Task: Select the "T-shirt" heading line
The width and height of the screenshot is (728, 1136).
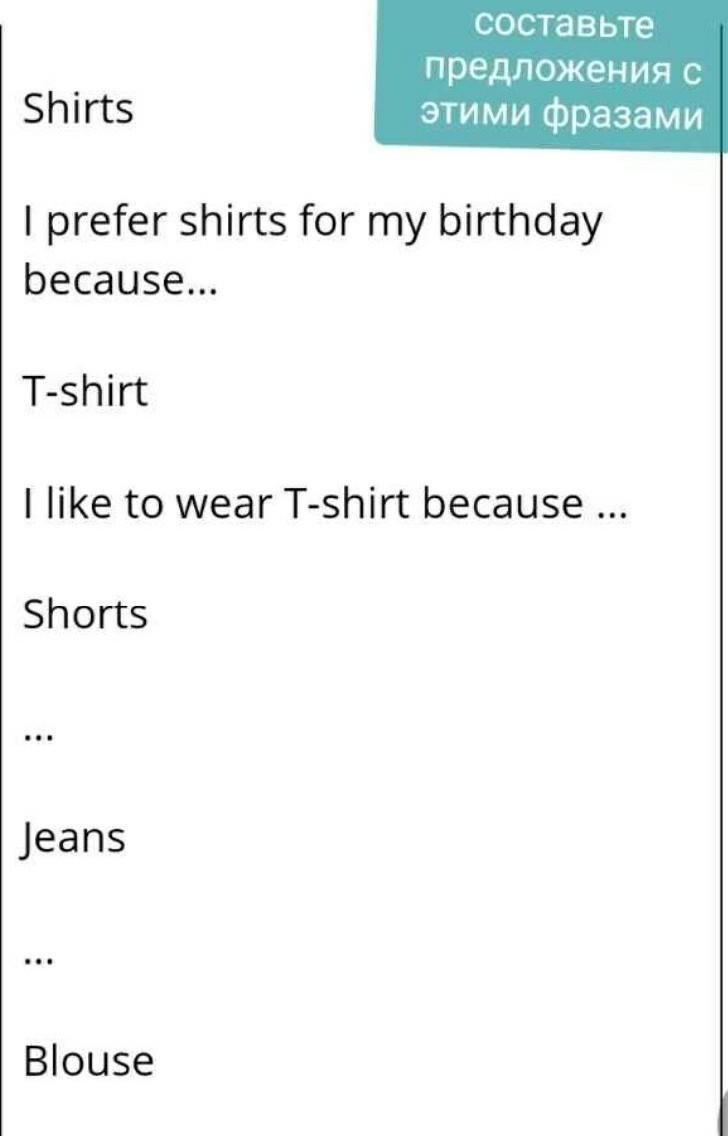Action: point(85,391)
